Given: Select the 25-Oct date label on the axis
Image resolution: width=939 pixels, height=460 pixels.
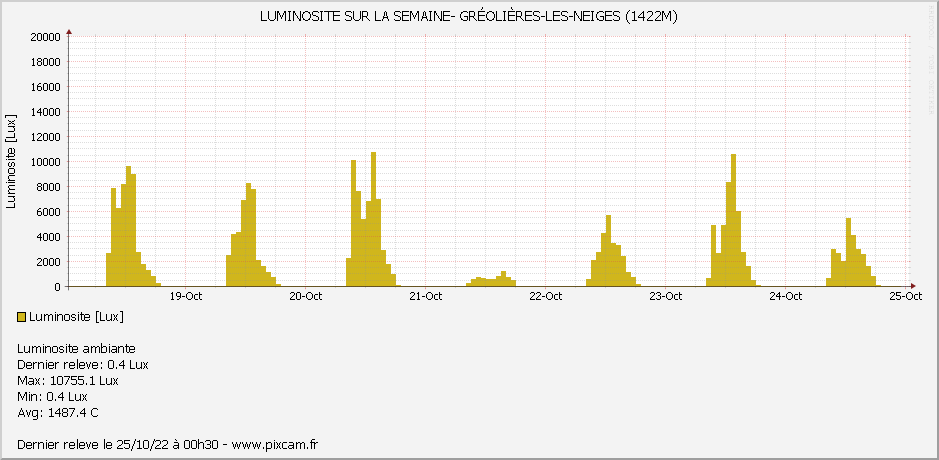Looking at the screenshot, I should (905, 296).
